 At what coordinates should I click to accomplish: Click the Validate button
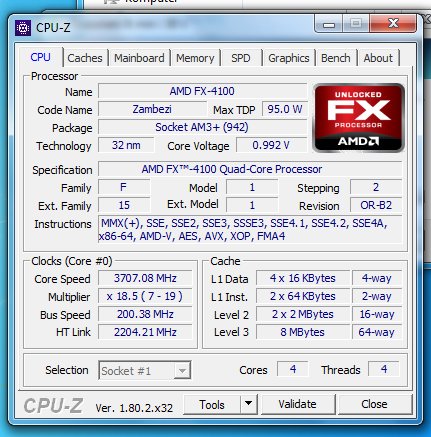(x=298, y=404)
